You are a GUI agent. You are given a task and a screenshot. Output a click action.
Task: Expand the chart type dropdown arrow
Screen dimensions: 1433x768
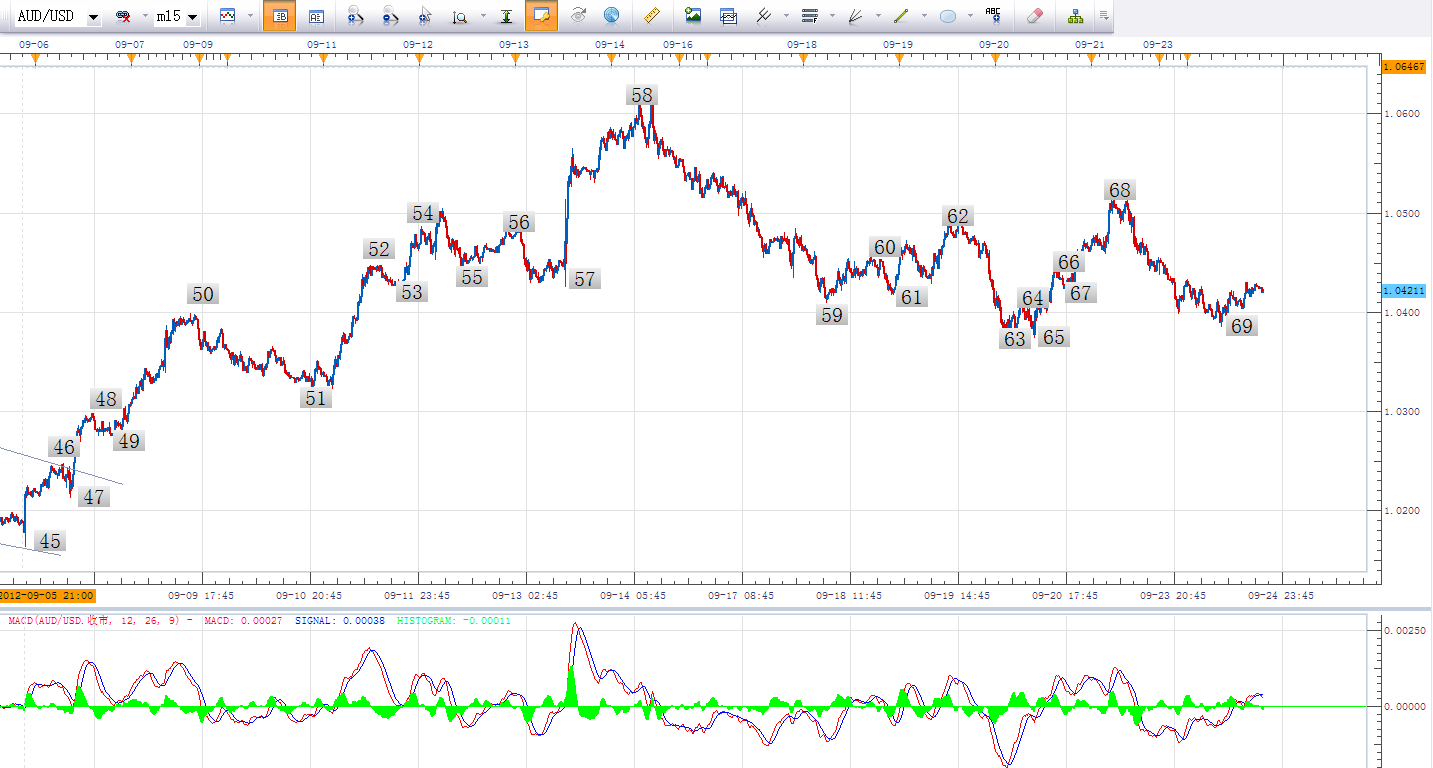click(249, 16)
